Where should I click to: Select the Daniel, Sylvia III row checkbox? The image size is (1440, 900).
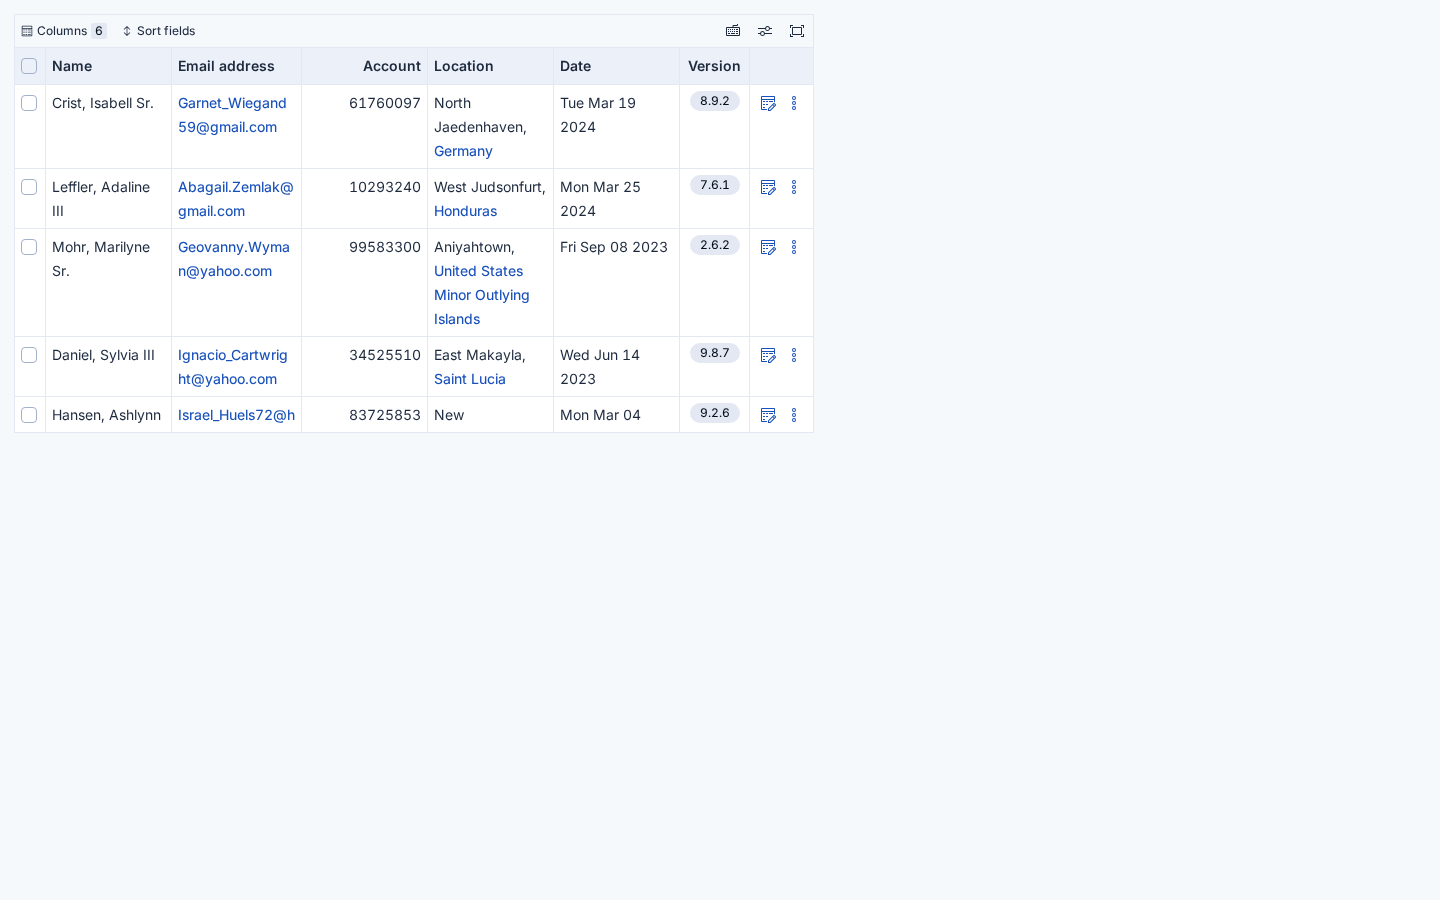point(29,355)
